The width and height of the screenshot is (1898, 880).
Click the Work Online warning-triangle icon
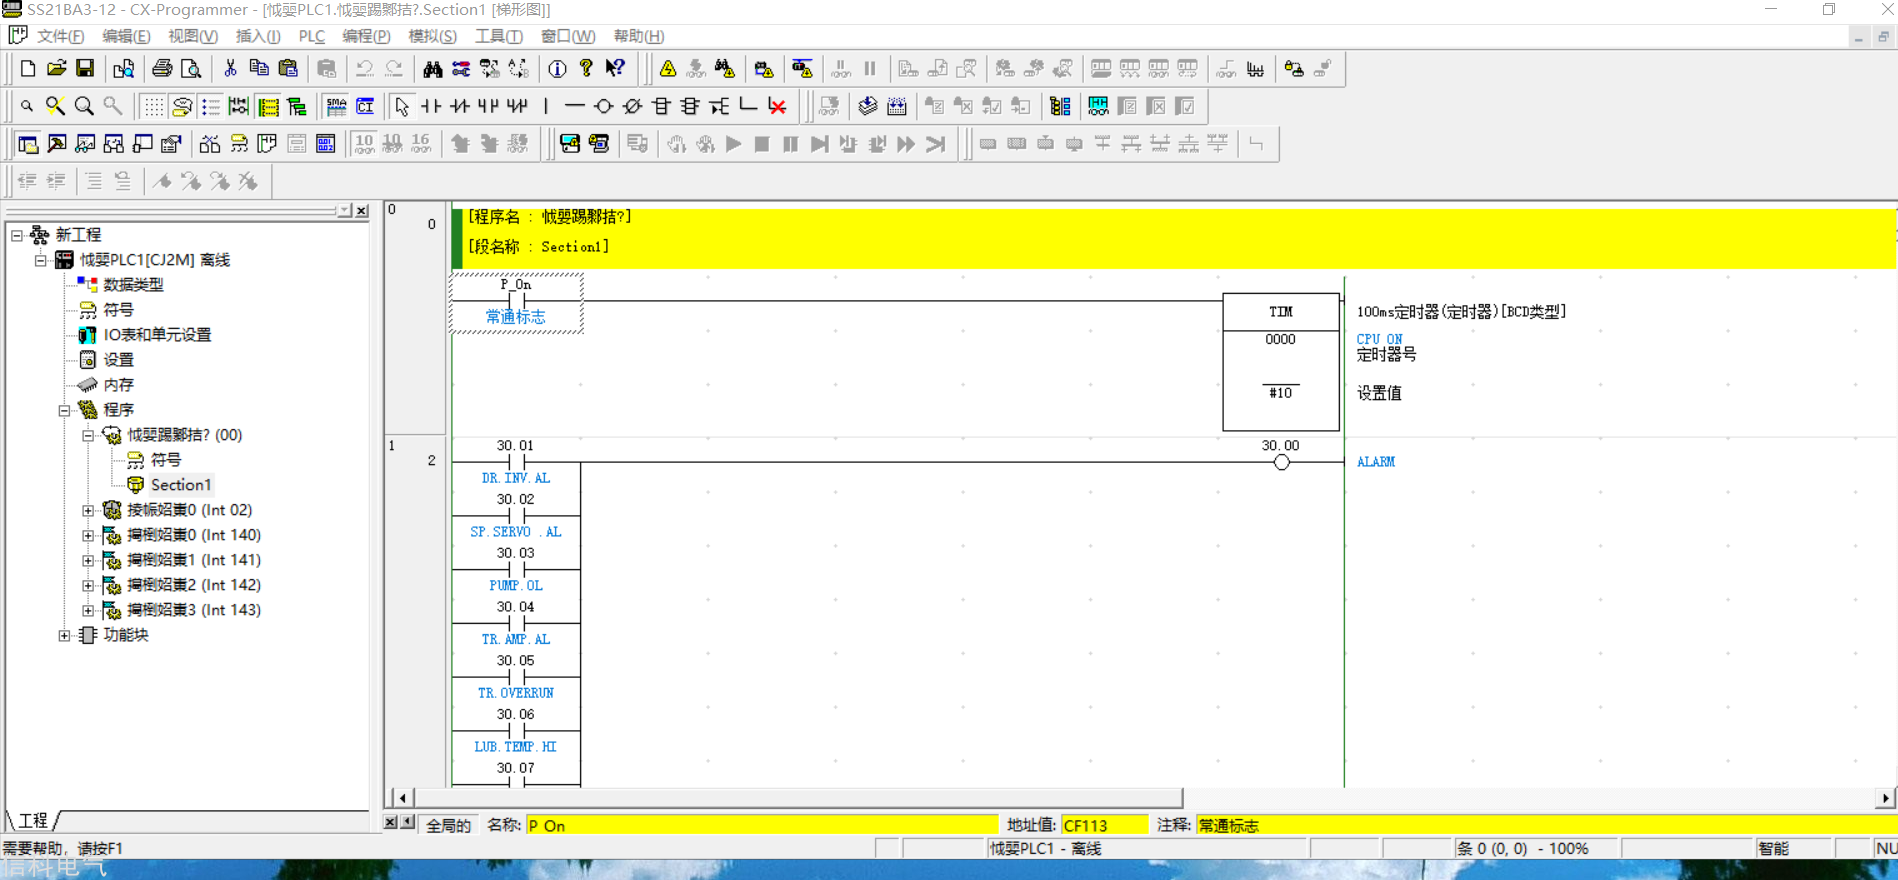[668, 69]
